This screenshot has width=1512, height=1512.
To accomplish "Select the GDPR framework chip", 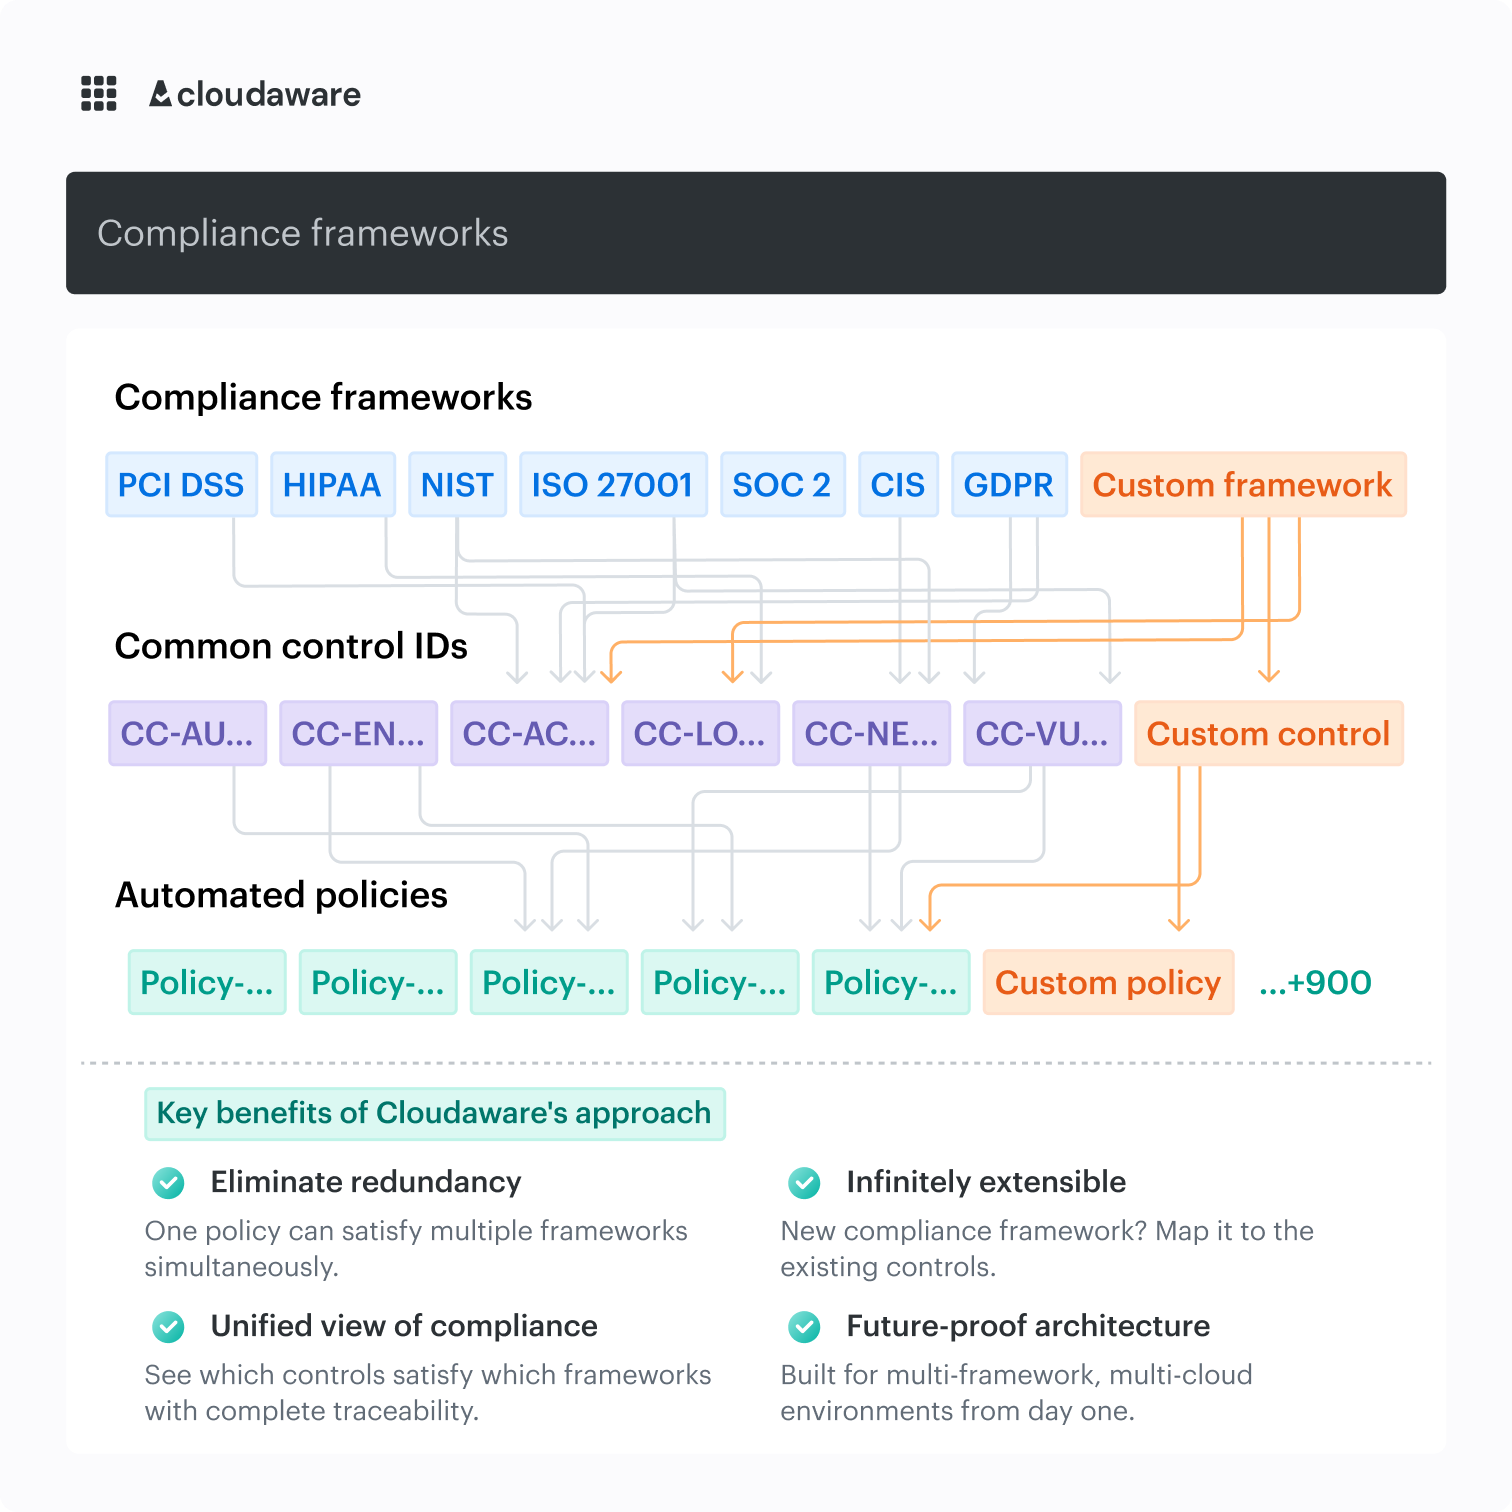I will (x=1008, y=485).
